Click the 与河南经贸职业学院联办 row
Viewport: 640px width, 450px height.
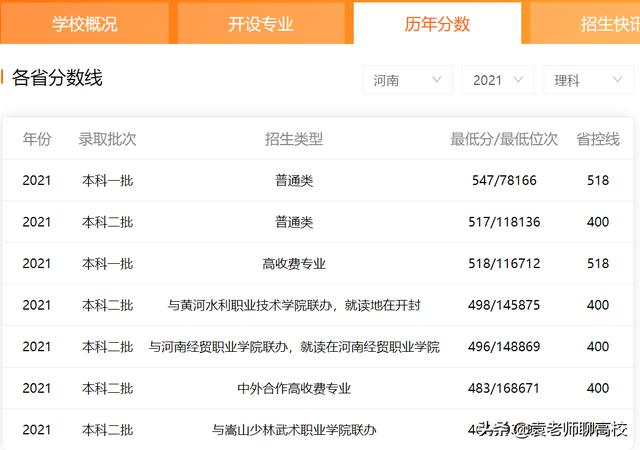pyautogui.click(x=294, y=347)
